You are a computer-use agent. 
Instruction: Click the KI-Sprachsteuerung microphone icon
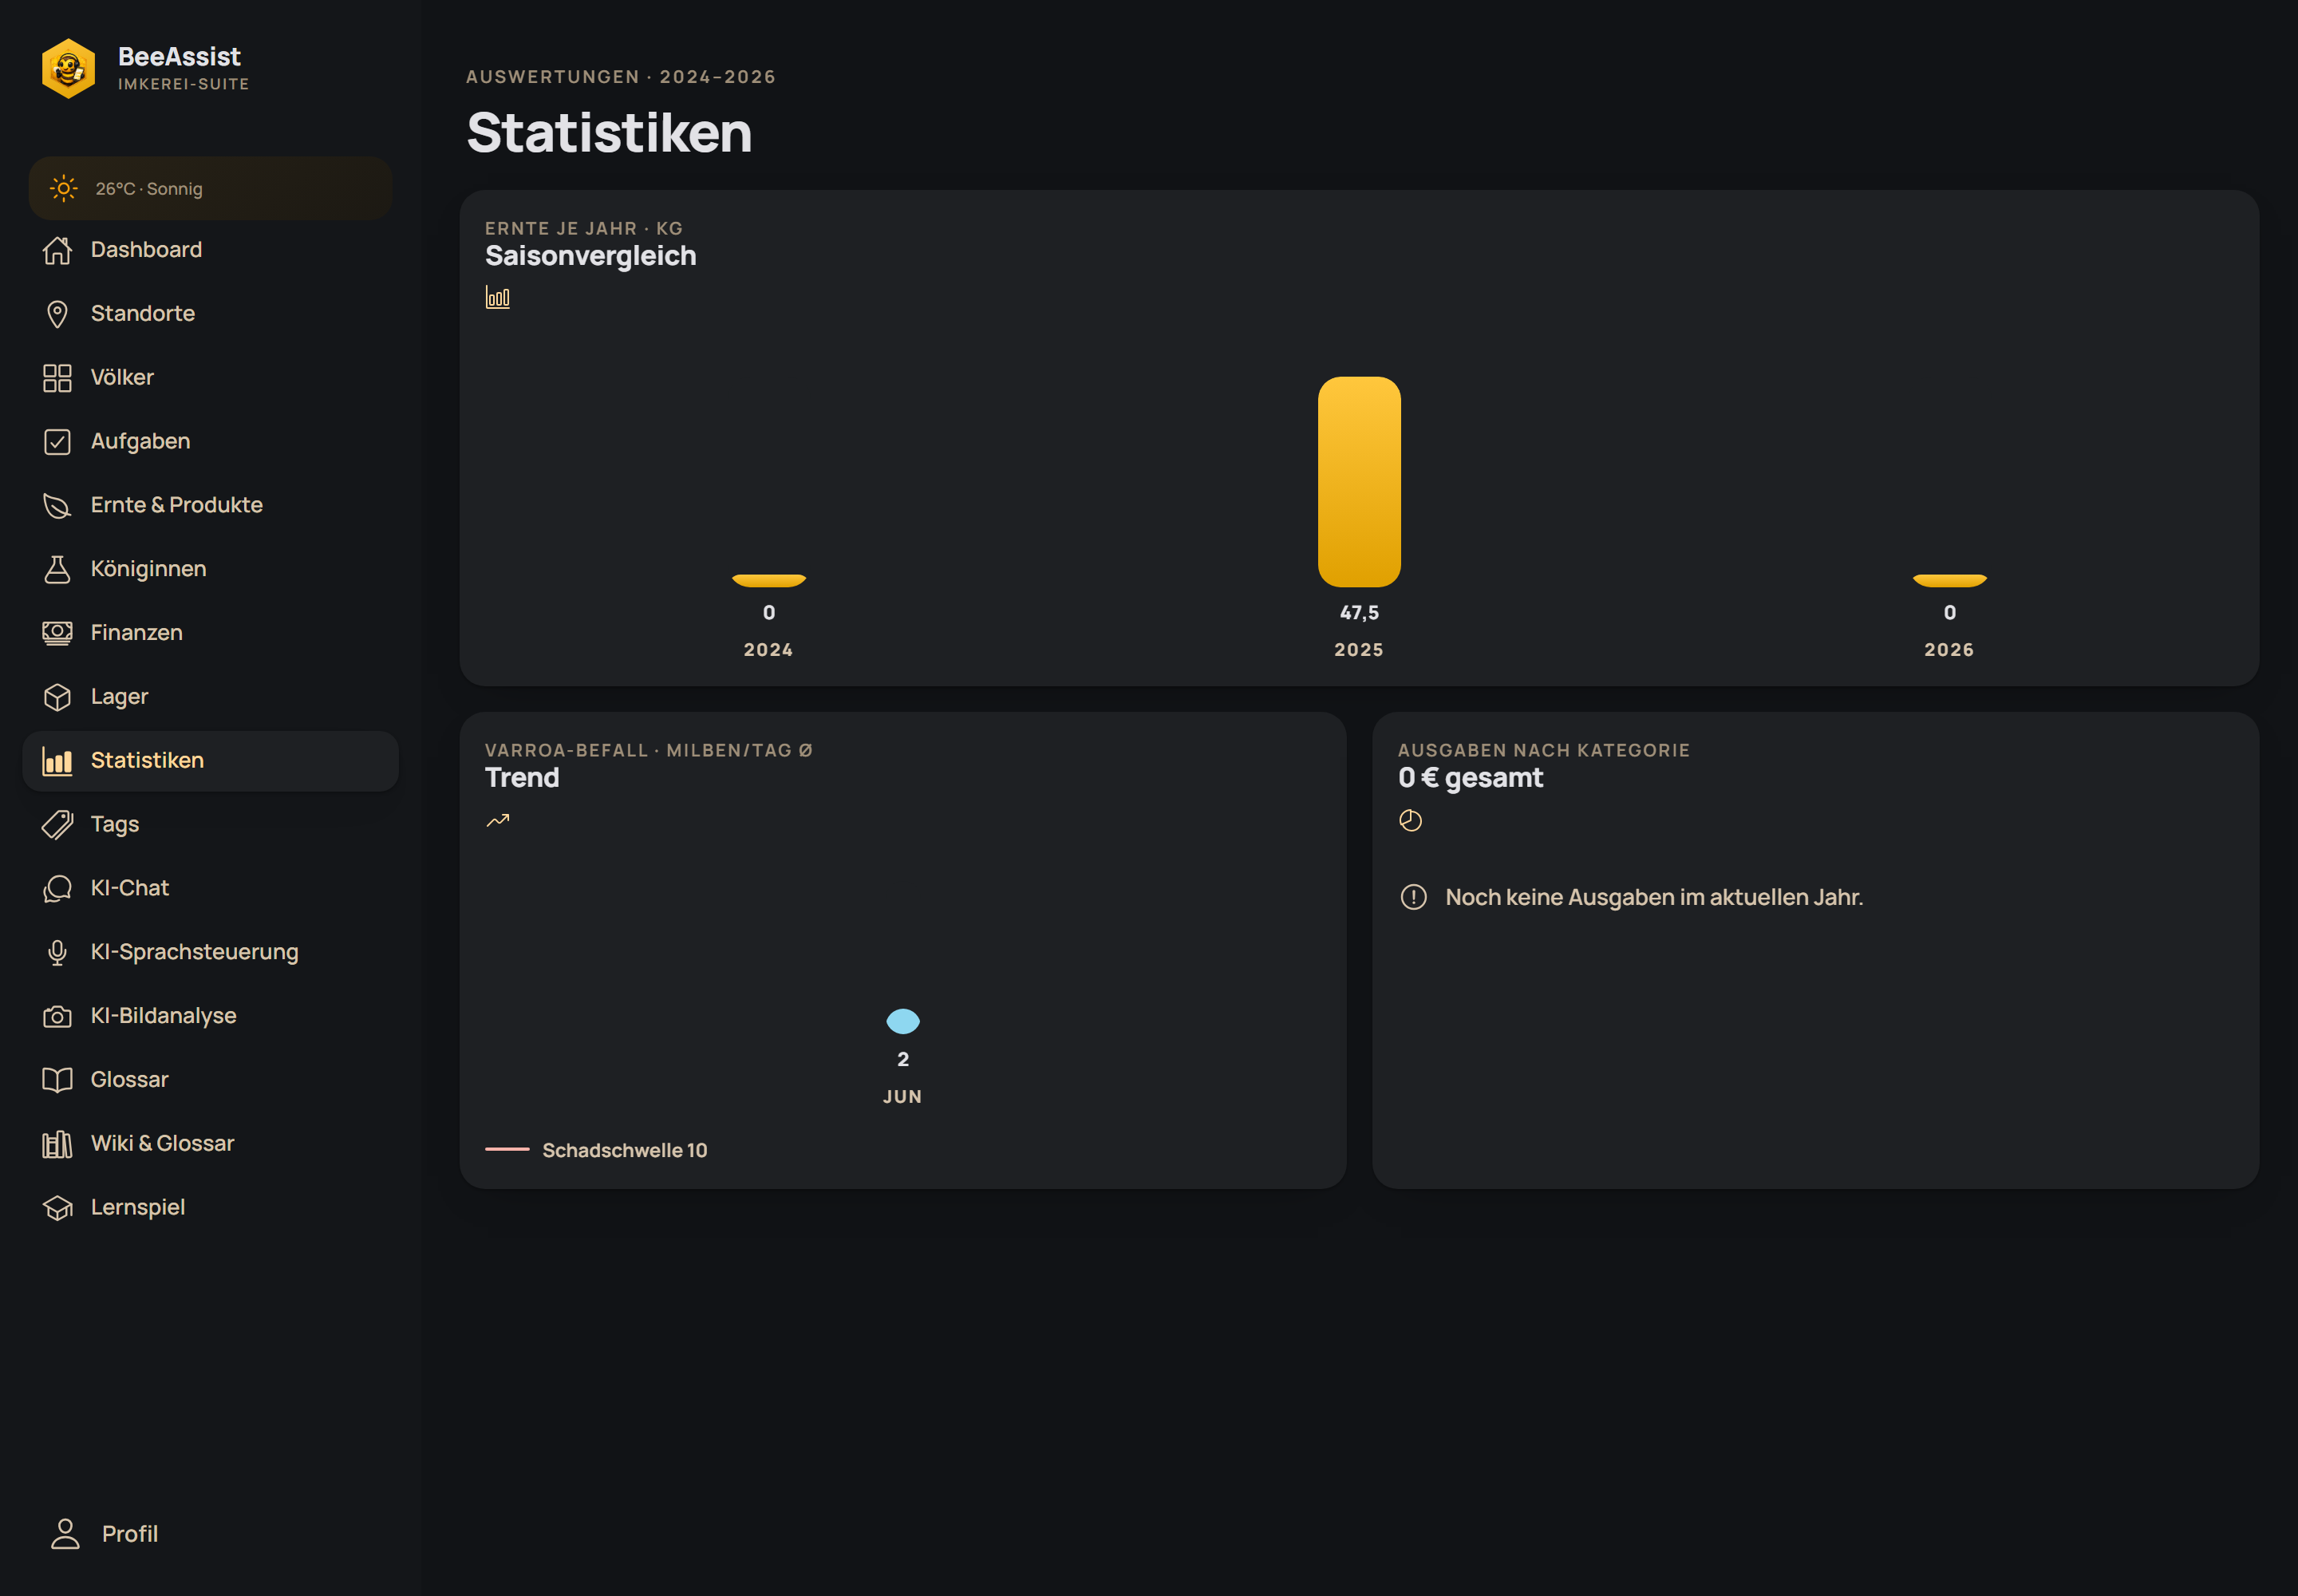point(57,952)
